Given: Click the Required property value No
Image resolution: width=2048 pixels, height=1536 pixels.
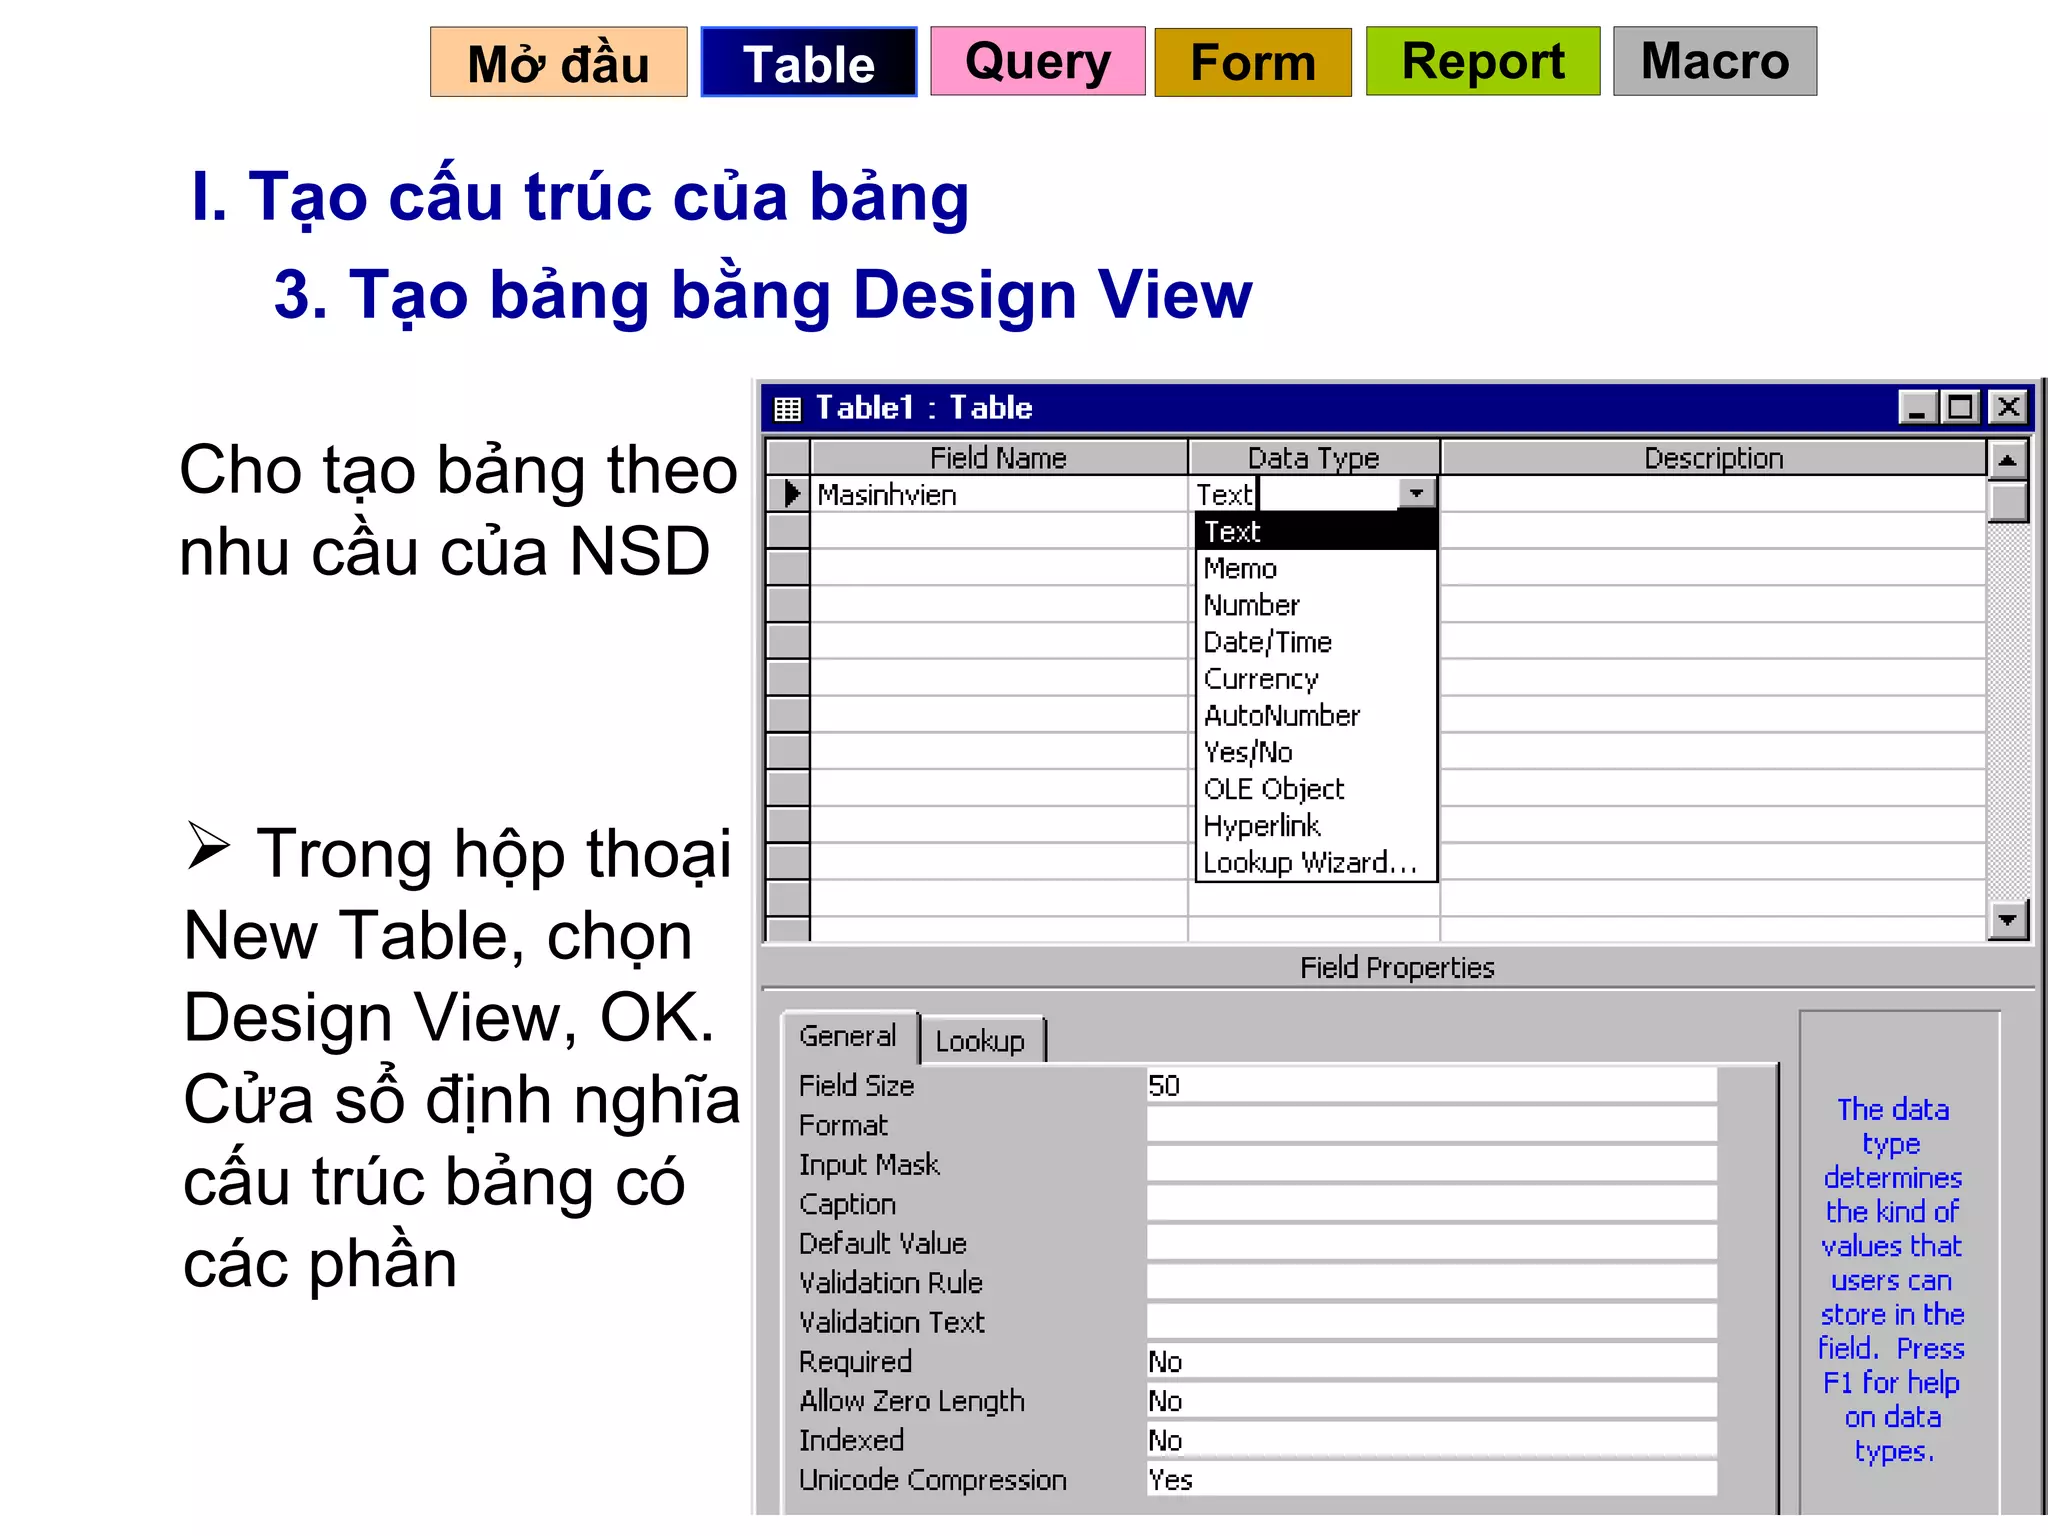Looking at the screenshot, I should pyautogui.click(x=1431, y=1362).
